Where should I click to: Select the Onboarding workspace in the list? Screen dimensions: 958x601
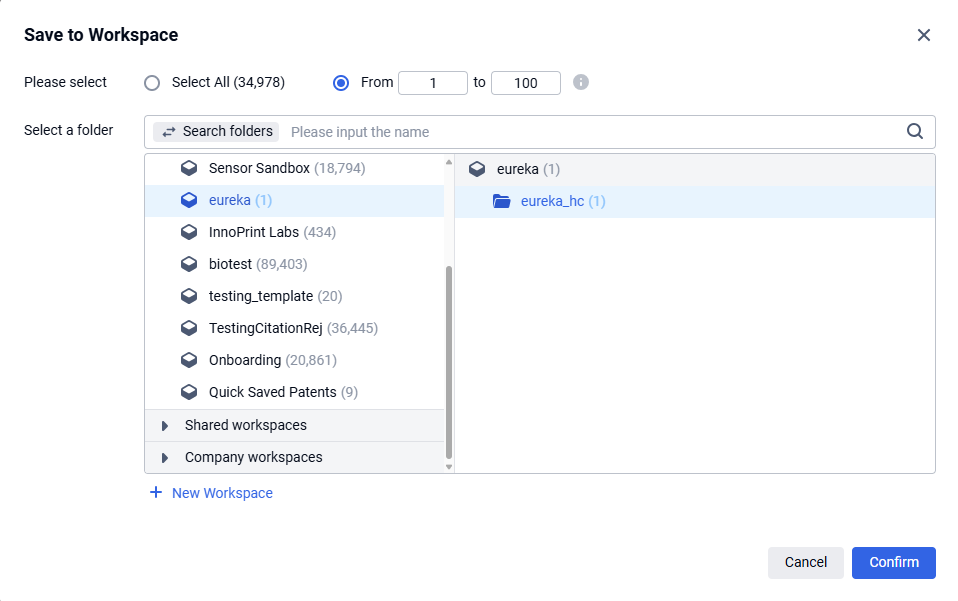(x=245, y=360)
